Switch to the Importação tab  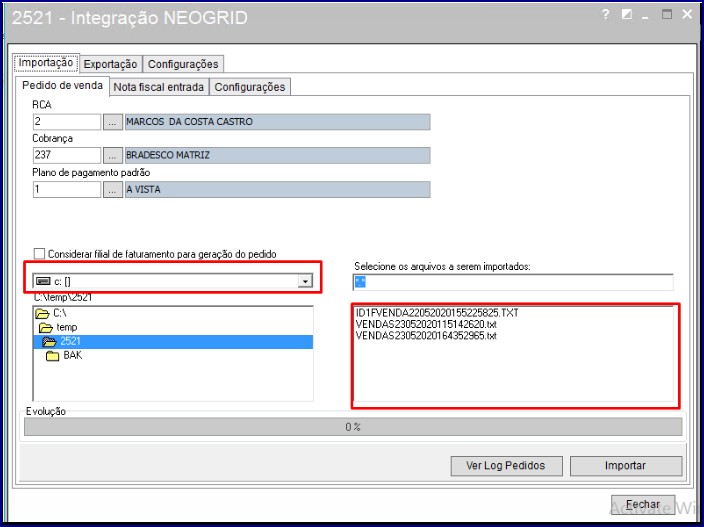[x=46, y=62]
